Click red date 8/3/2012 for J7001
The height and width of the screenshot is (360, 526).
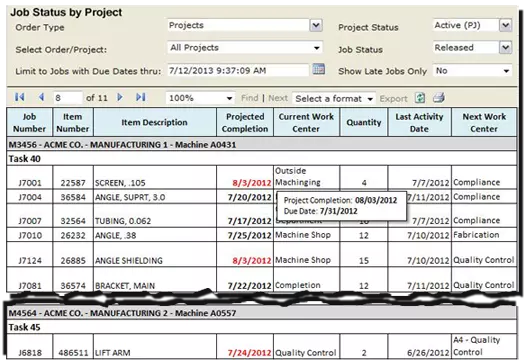point(252,183)
